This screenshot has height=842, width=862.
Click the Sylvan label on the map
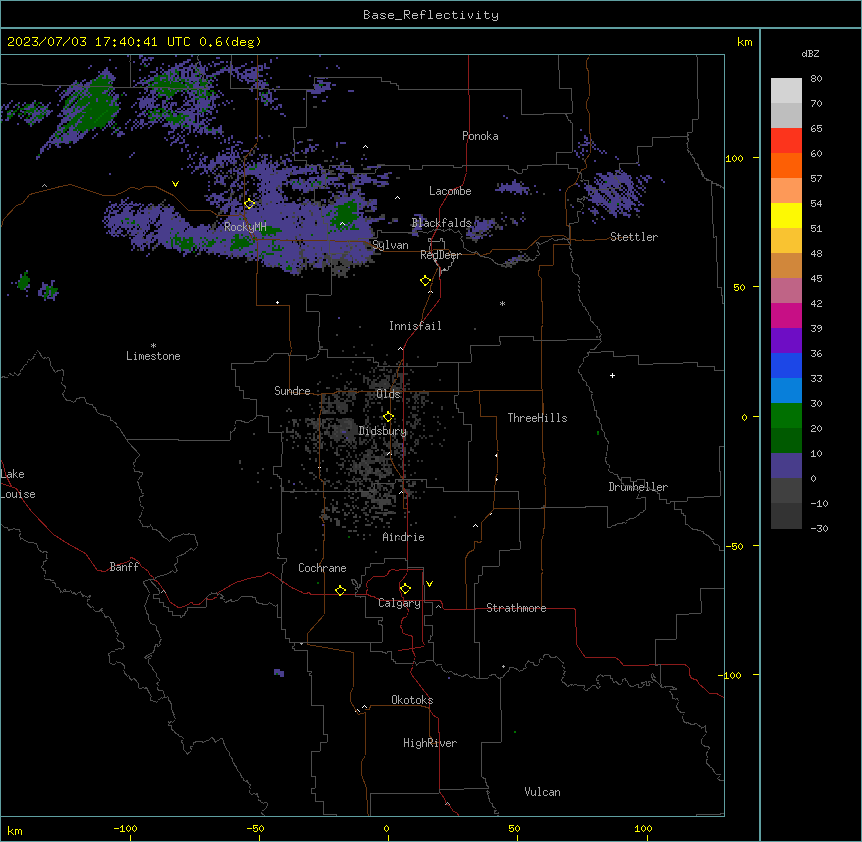(x=390, y=245)
